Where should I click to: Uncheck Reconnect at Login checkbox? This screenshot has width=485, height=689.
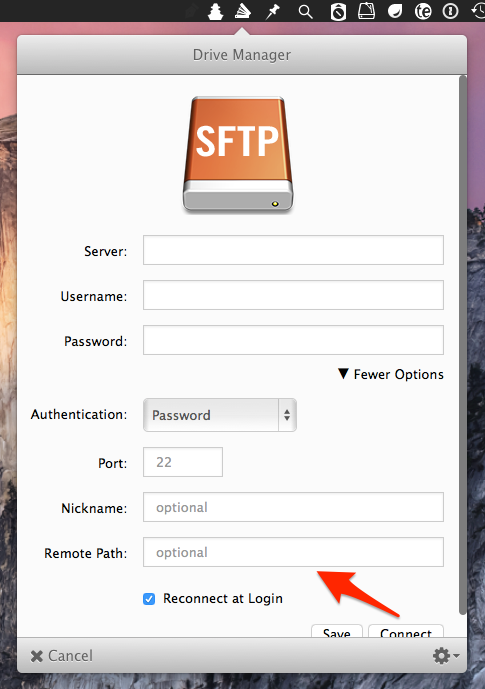point(149,599)
